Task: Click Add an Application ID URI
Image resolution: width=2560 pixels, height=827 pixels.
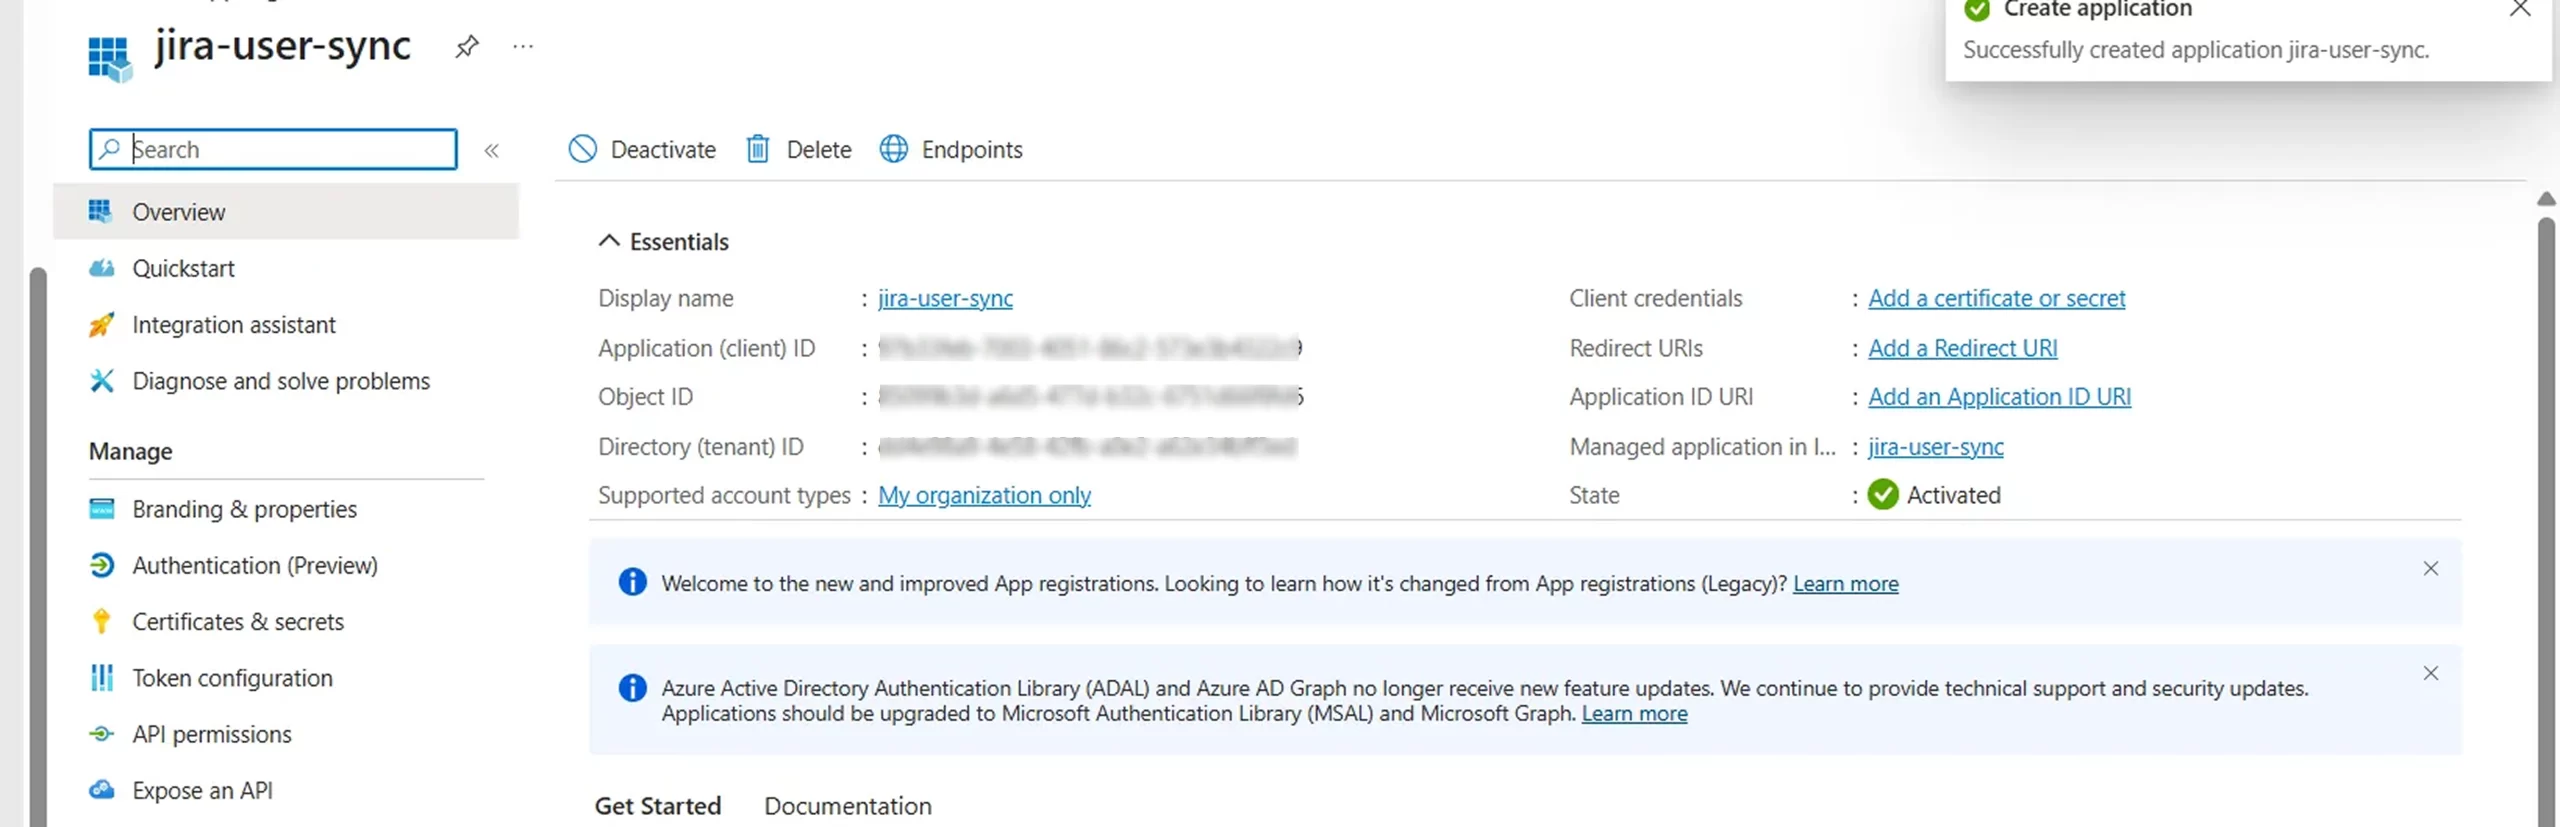Action: coord(1999,397)
